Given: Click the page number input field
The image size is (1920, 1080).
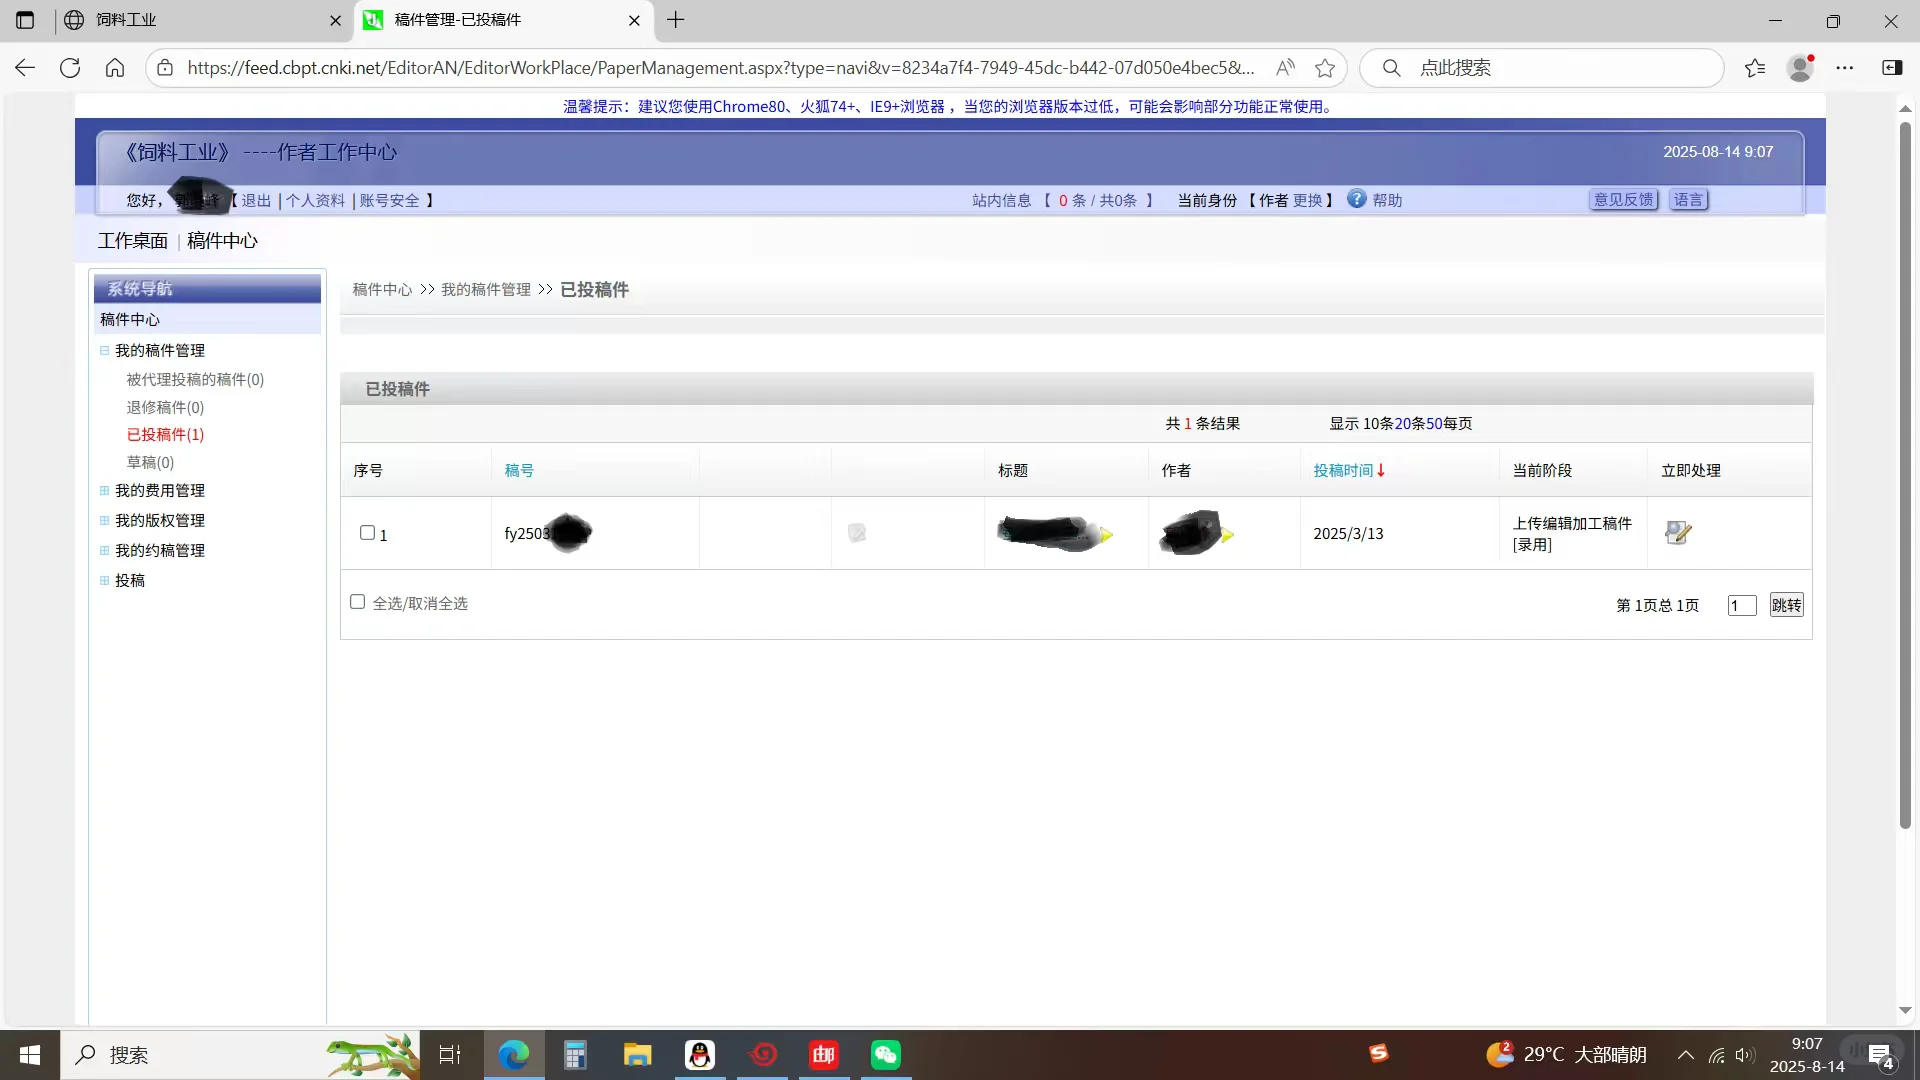Looking at the screenshot, I should coord(1741,606).
